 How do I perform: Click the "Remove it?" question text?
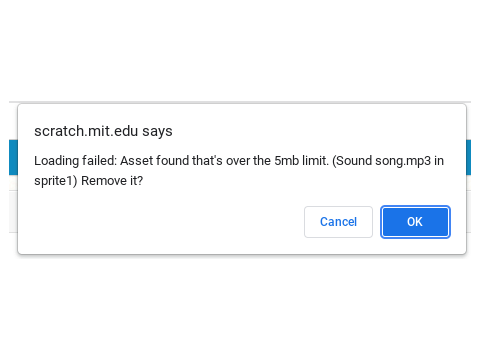pyautogui.click(x=112, y=181)
